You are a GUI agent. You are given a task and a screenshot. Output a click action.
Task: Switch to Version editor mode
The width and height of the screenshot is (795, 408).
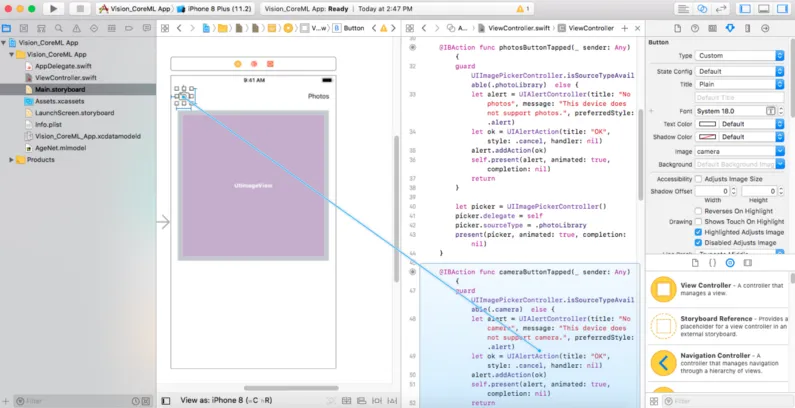click(x=720, y=9)
